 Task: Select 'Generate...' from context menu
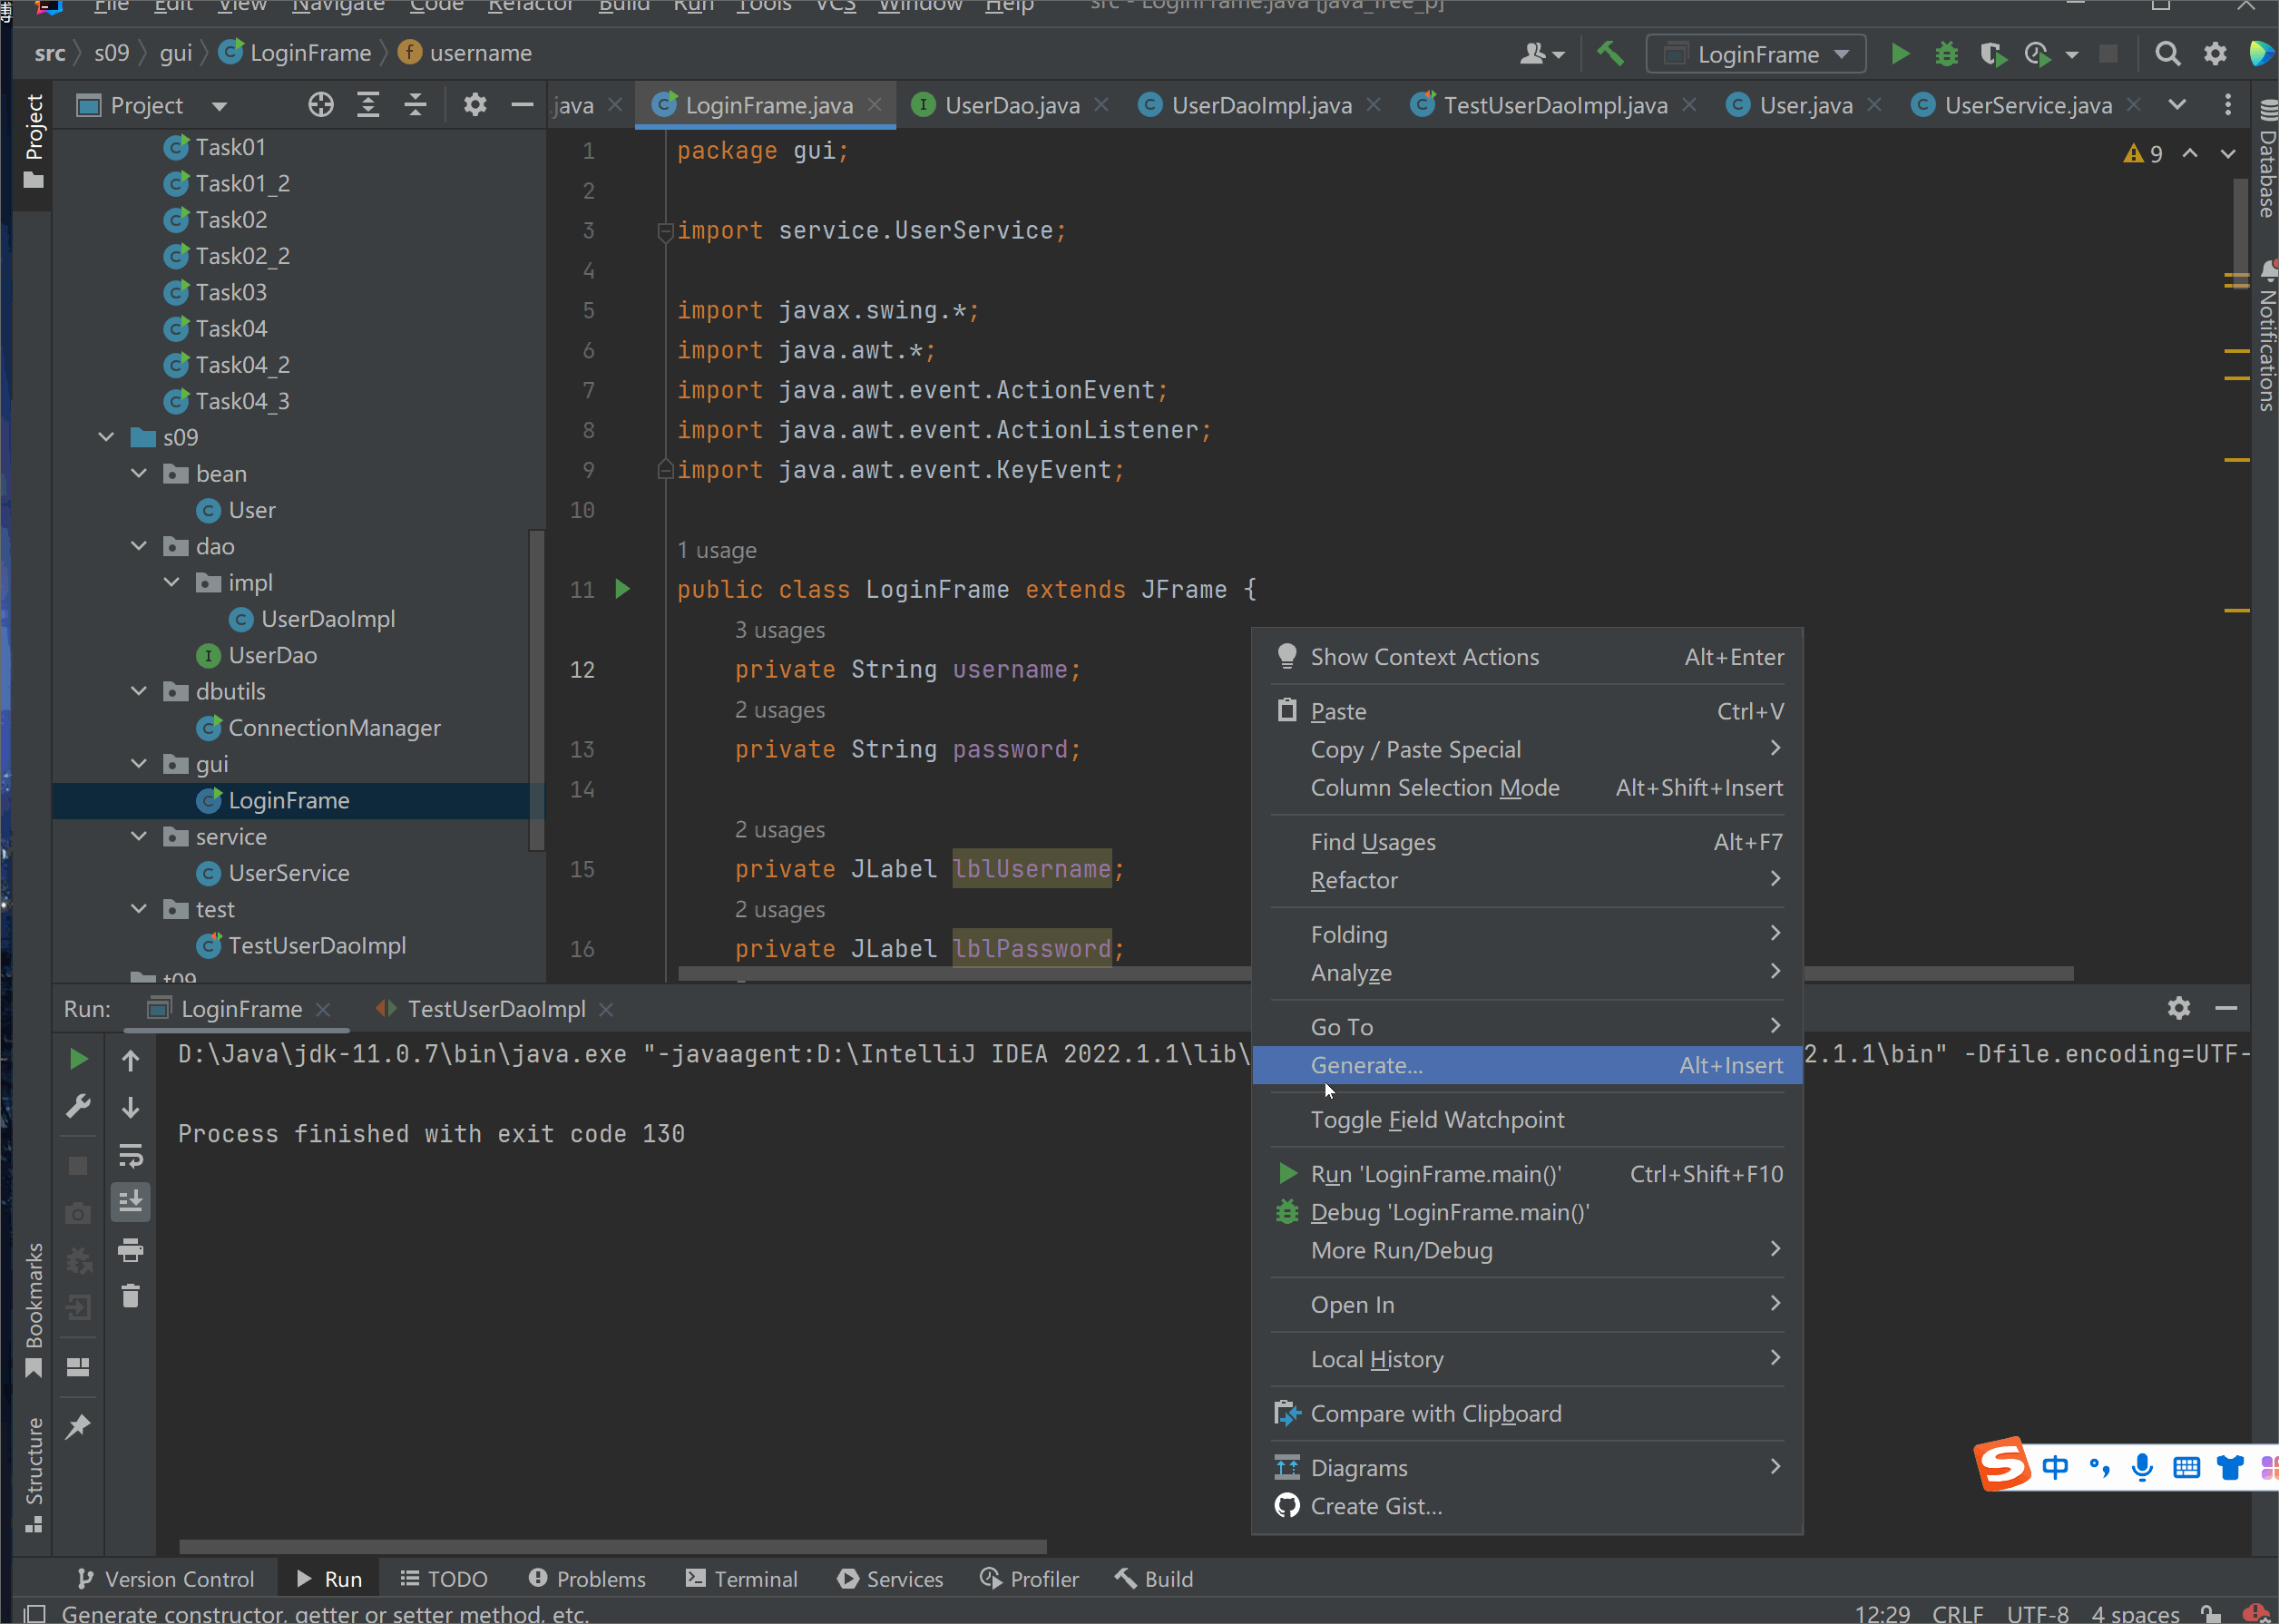1367,1063
